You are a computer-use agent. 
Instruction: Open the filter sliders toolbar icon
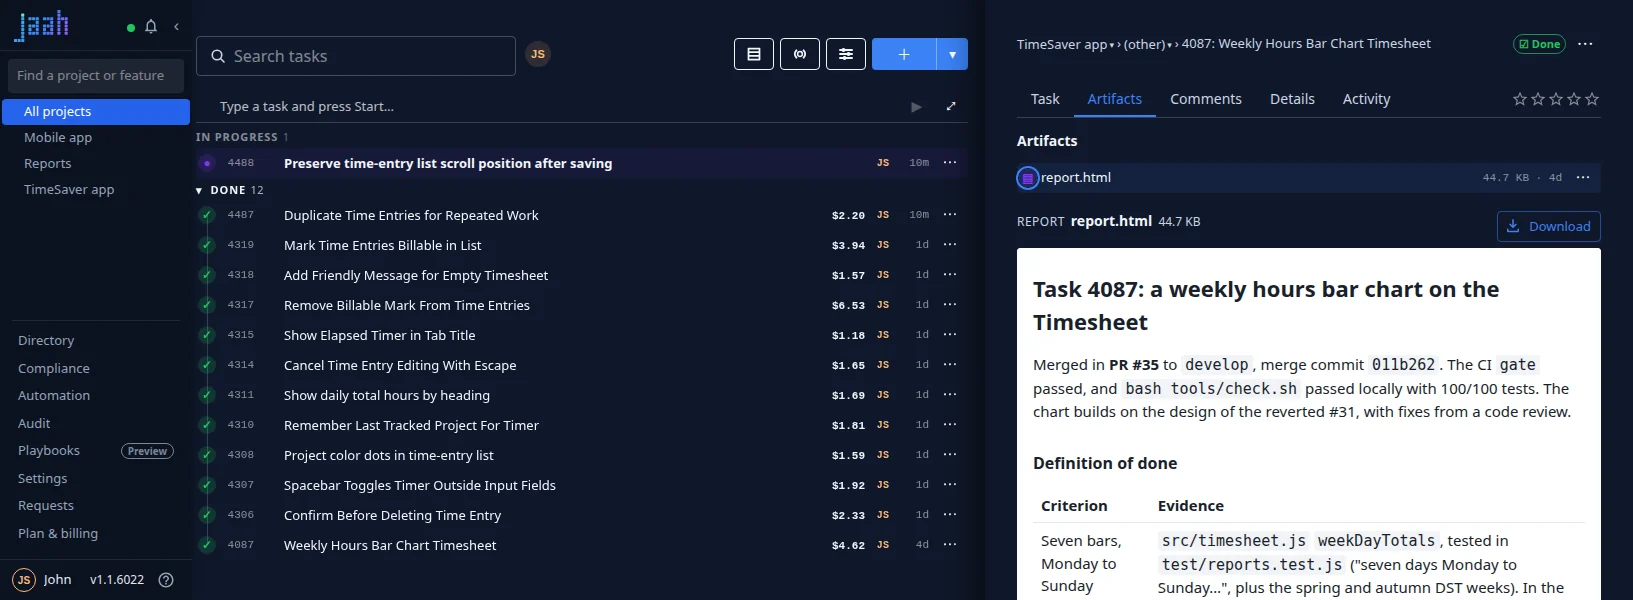846,54
